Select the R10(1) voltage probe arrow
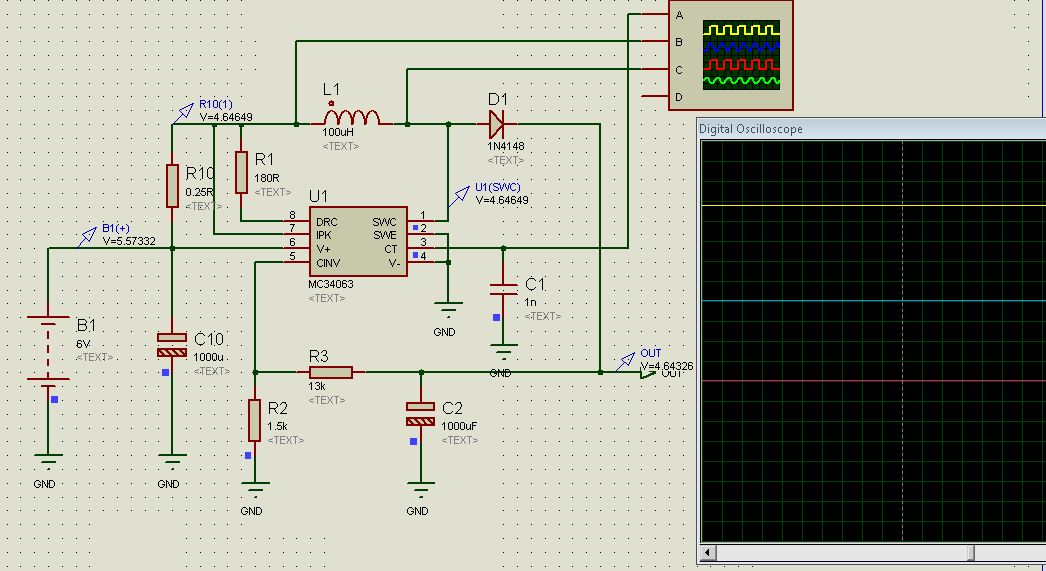Viewport: 1046px width, 571px height. tap(184, 111)
